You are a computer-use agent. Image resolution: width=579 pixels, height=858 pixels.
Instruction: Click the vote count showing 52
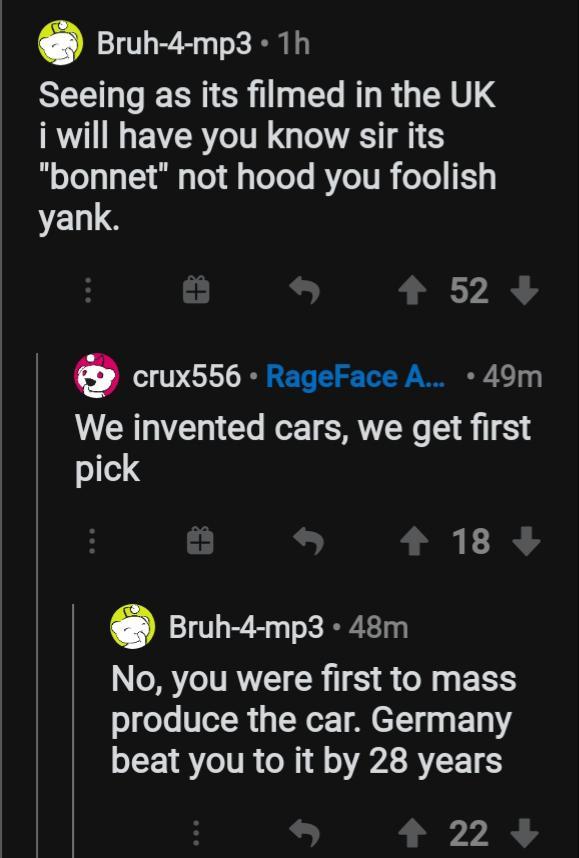pos(470,290)
